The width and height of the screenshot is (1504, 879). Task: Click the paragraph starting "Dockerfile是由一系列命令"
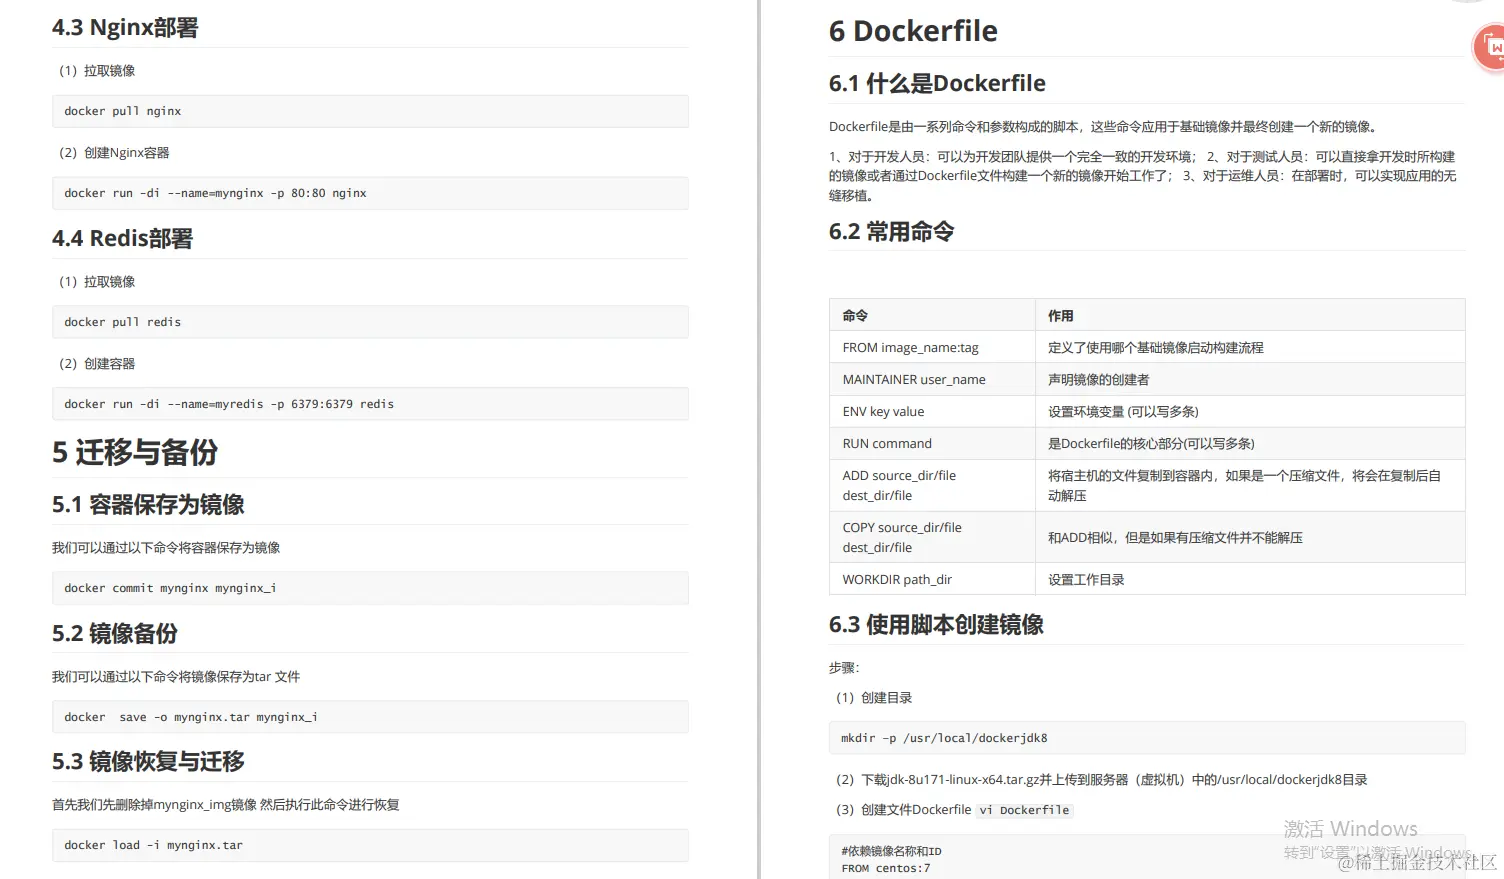1105,127
